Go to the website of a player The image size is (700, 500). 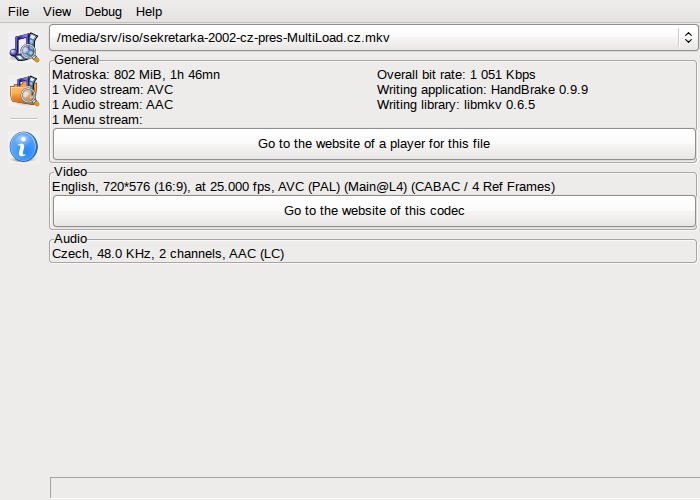374,144
